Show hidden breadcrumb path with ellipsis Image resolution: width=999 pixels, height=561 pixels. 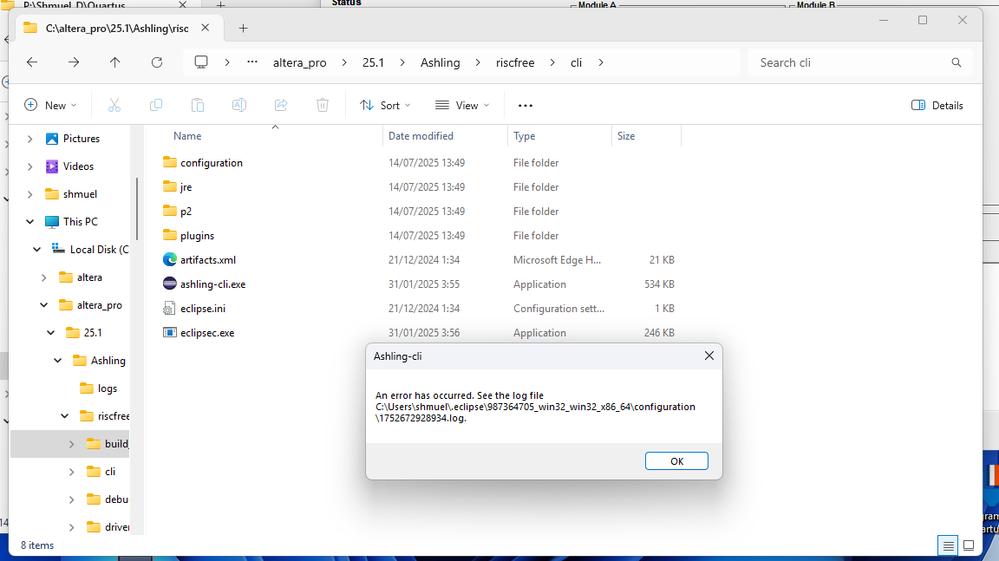tap(252, 62)
